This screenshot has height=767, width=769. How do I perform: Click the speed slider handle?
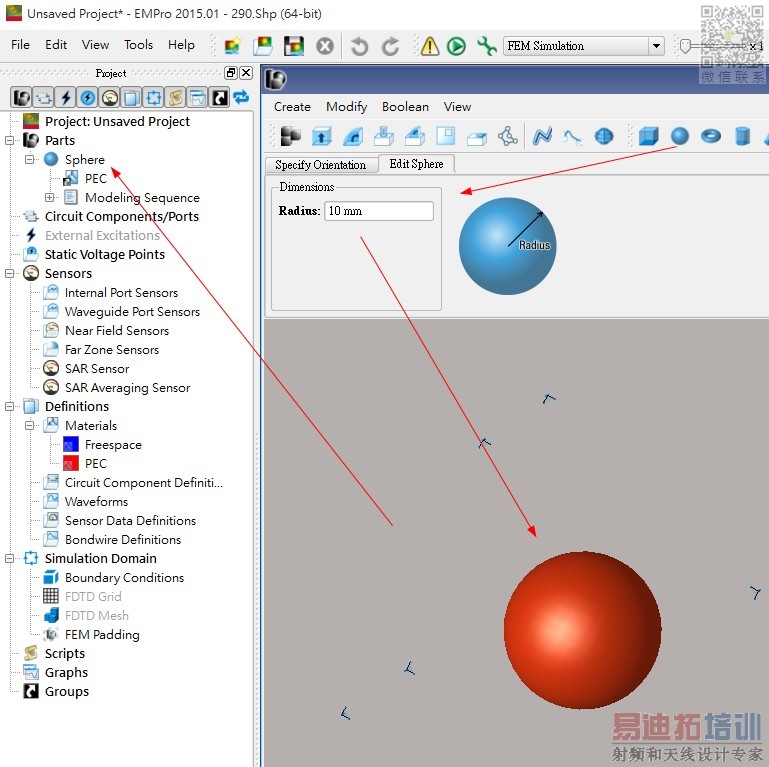coord(685,47)
